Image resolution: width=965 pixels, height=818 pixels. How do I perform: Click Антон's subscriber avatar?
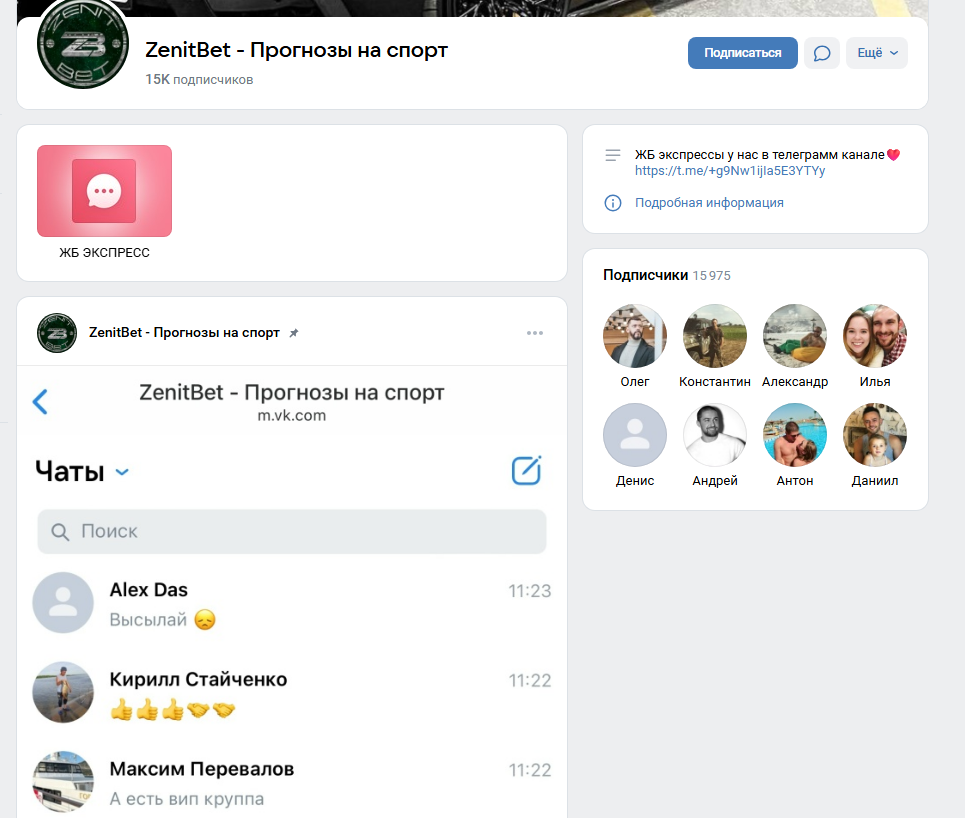pyautogui.click(x=794, y=435)
